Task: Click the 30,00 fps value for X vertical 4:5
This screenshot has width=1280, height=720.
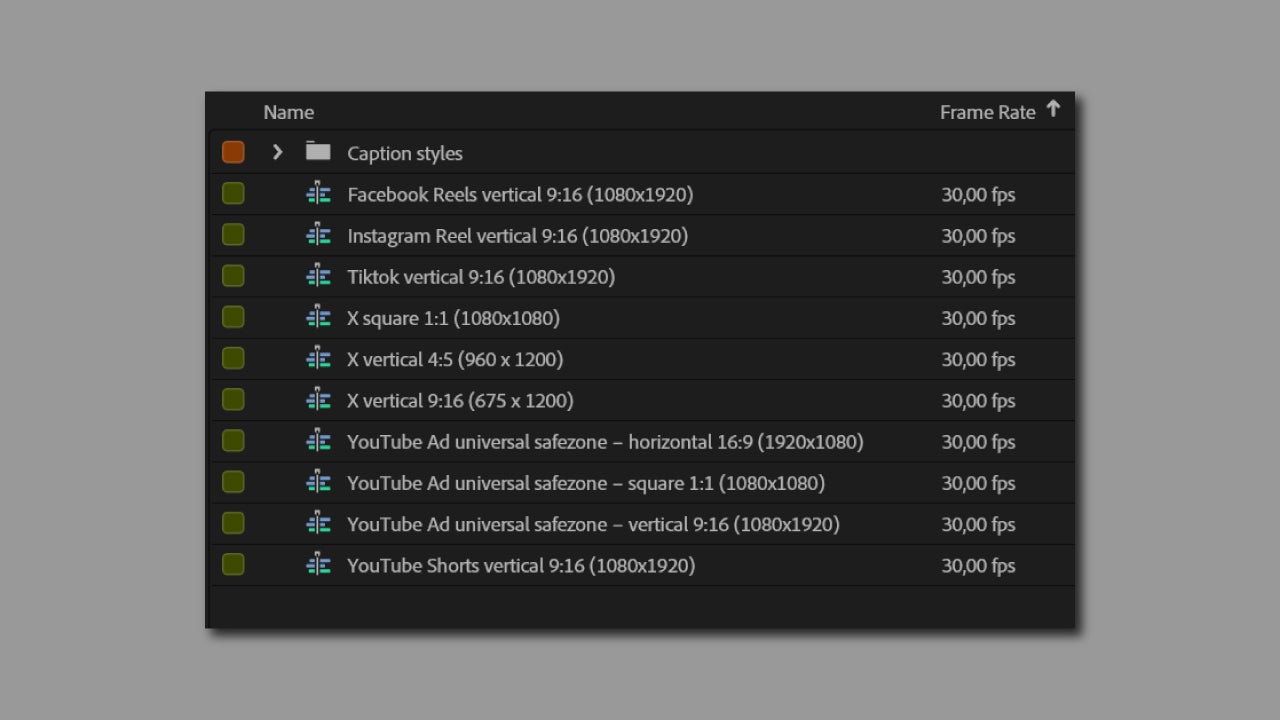Action: click(x=978, y=359)
